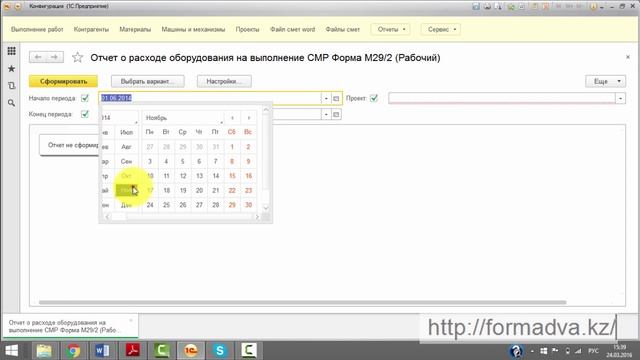Click the Начало периода date input field
Viewport: 640px width, 360px height.
pyautogui.click(x=210, y=98)
